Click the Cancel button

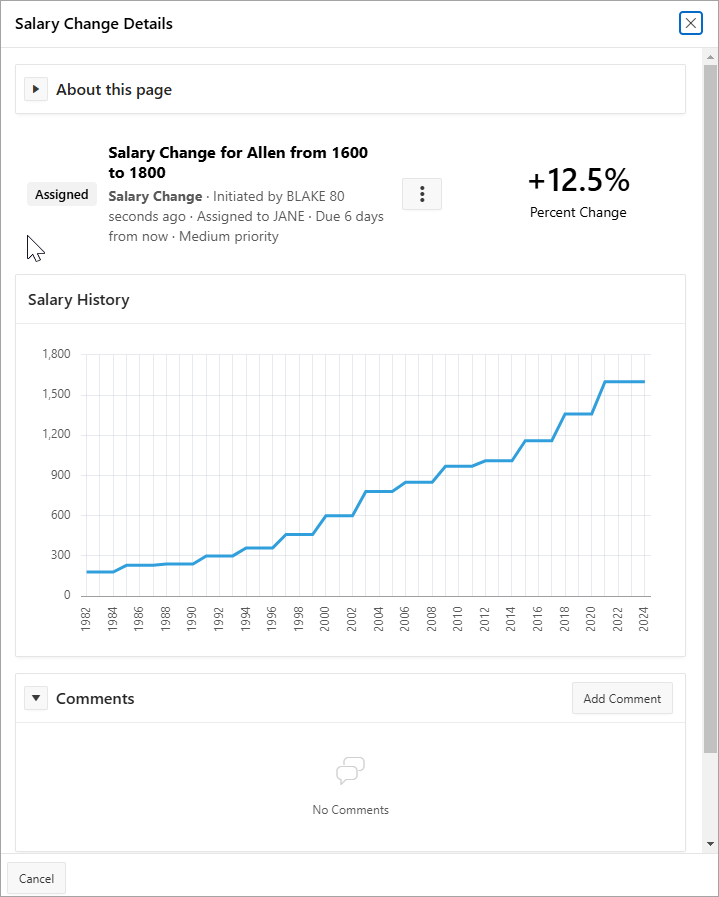coord(36,878)
